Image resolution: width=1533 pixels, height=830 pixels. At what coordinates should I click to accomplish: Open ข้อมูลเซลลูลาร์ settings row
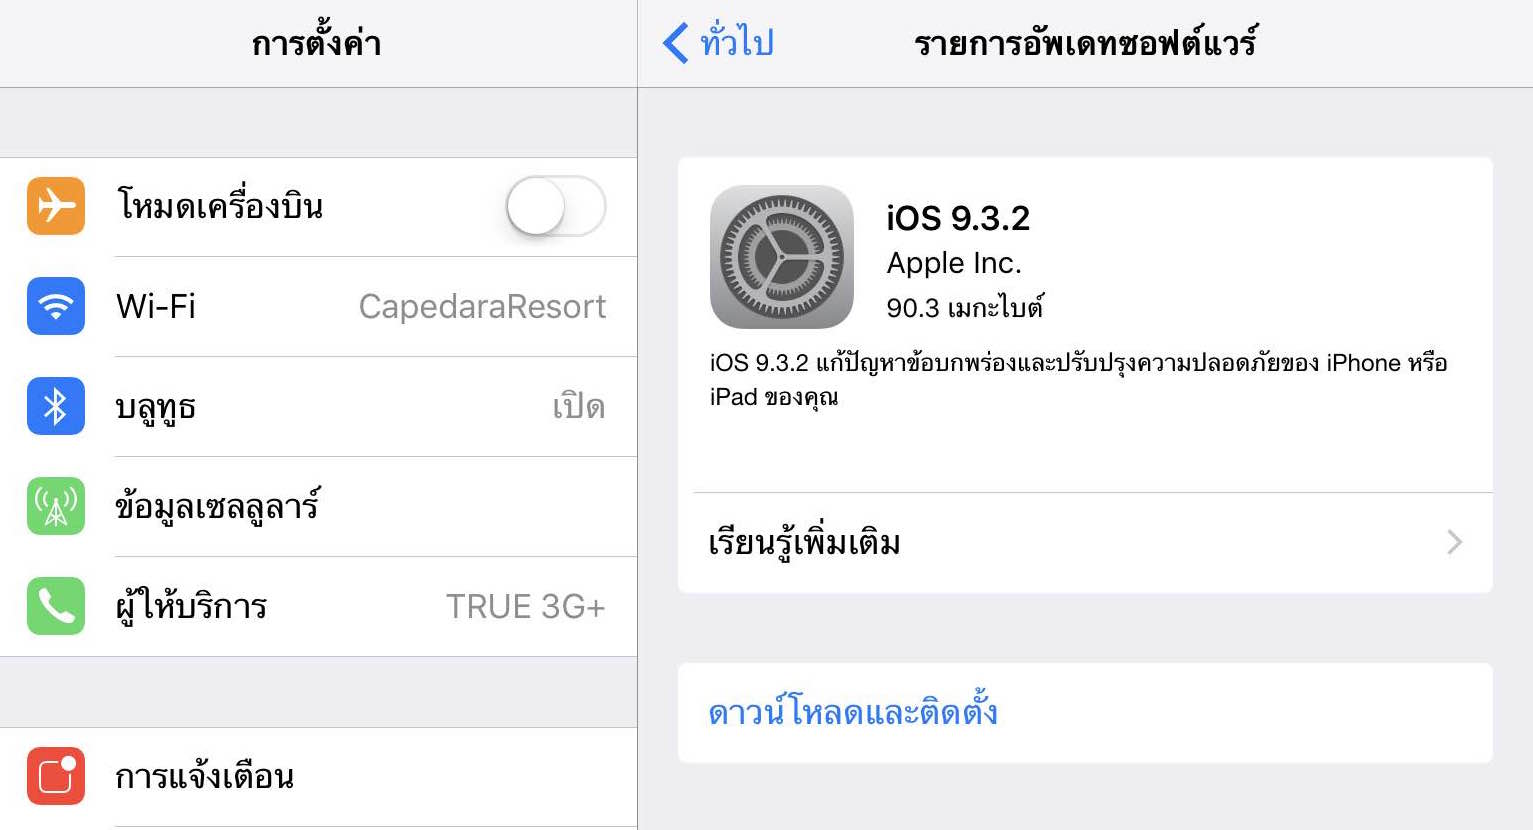pyautogui.click(x=318, y=506)
